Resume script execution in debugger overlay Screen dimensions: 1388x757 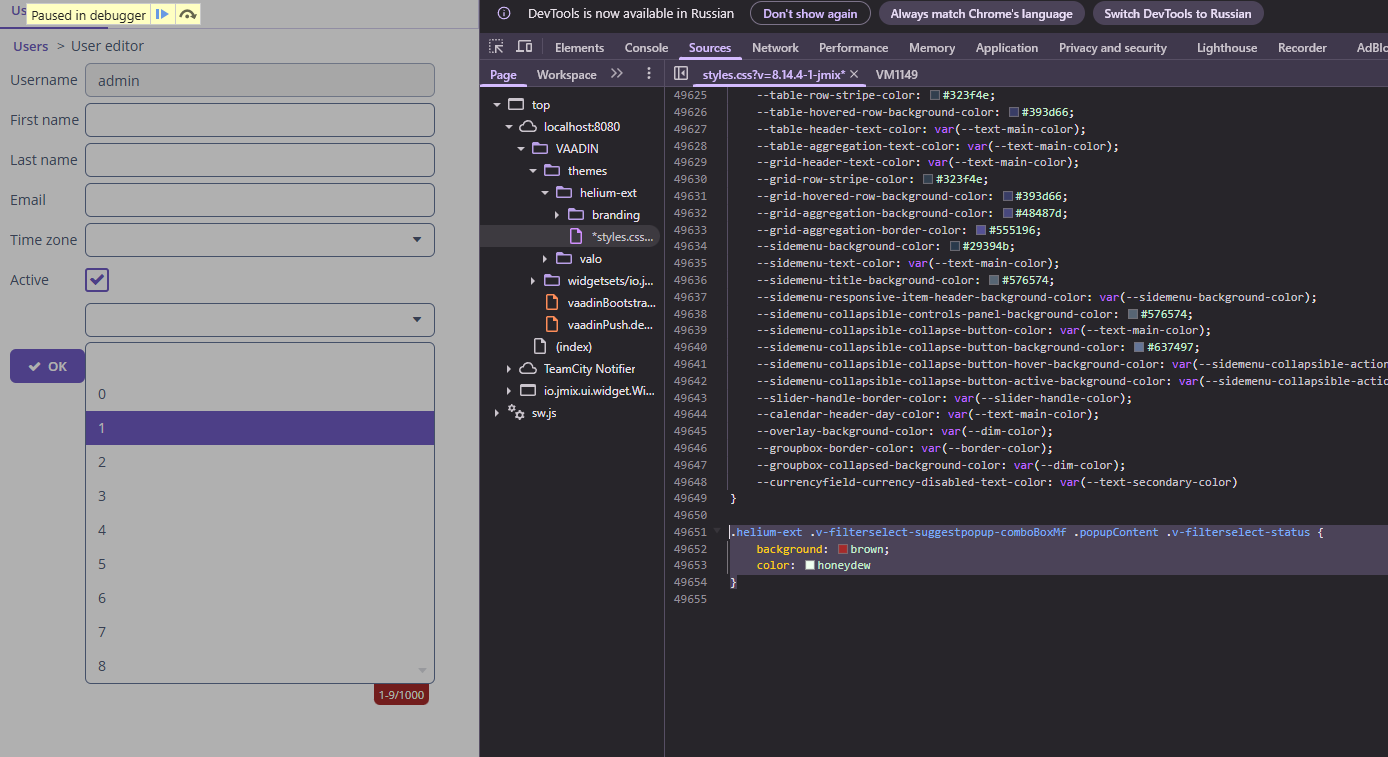coord(162,15)
